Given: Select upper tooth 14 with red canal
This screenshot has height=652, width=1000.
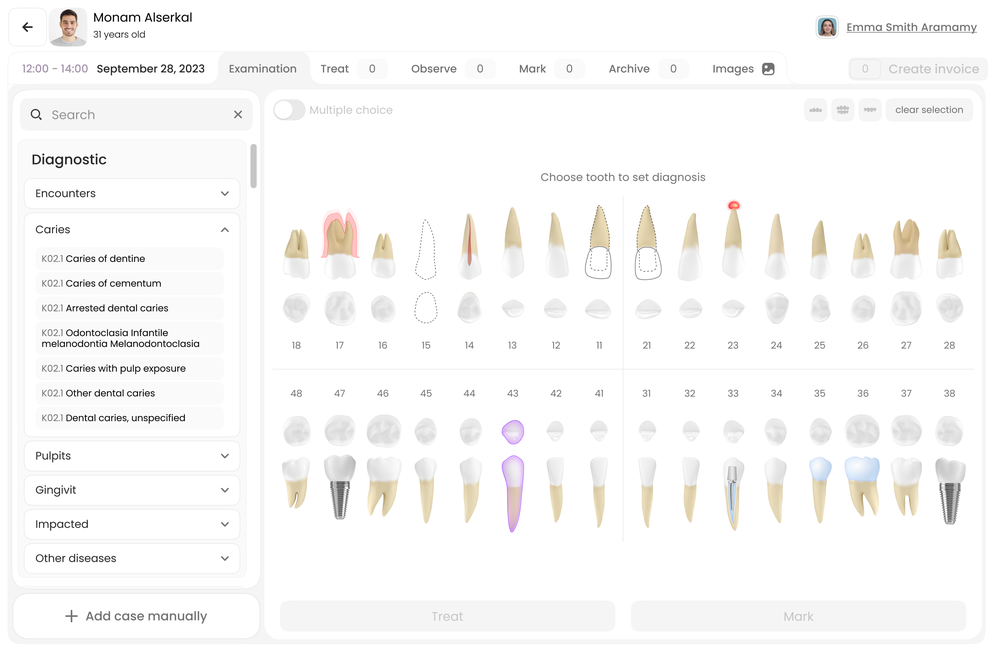Looking at the screenshot, I should click(x=469, y=246).
